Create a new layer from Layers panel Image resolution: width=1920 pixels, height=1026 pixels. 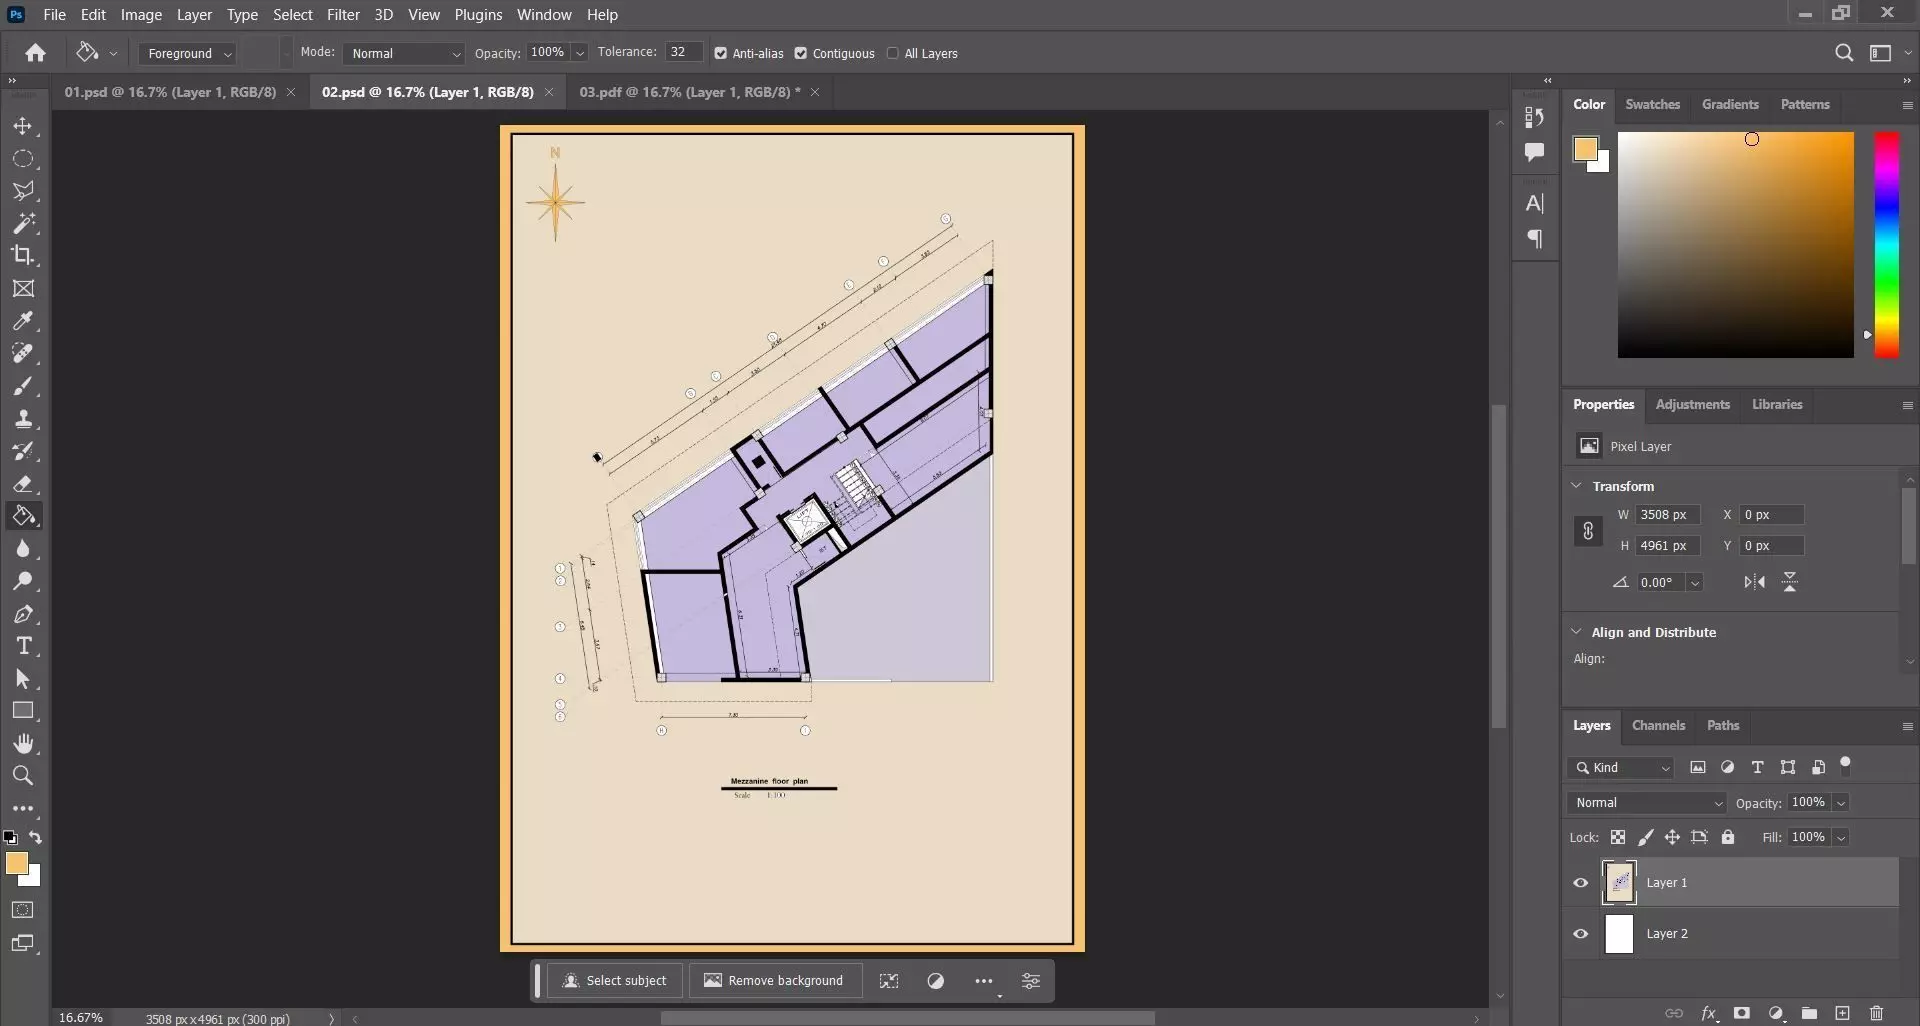pos(1842,1013)
